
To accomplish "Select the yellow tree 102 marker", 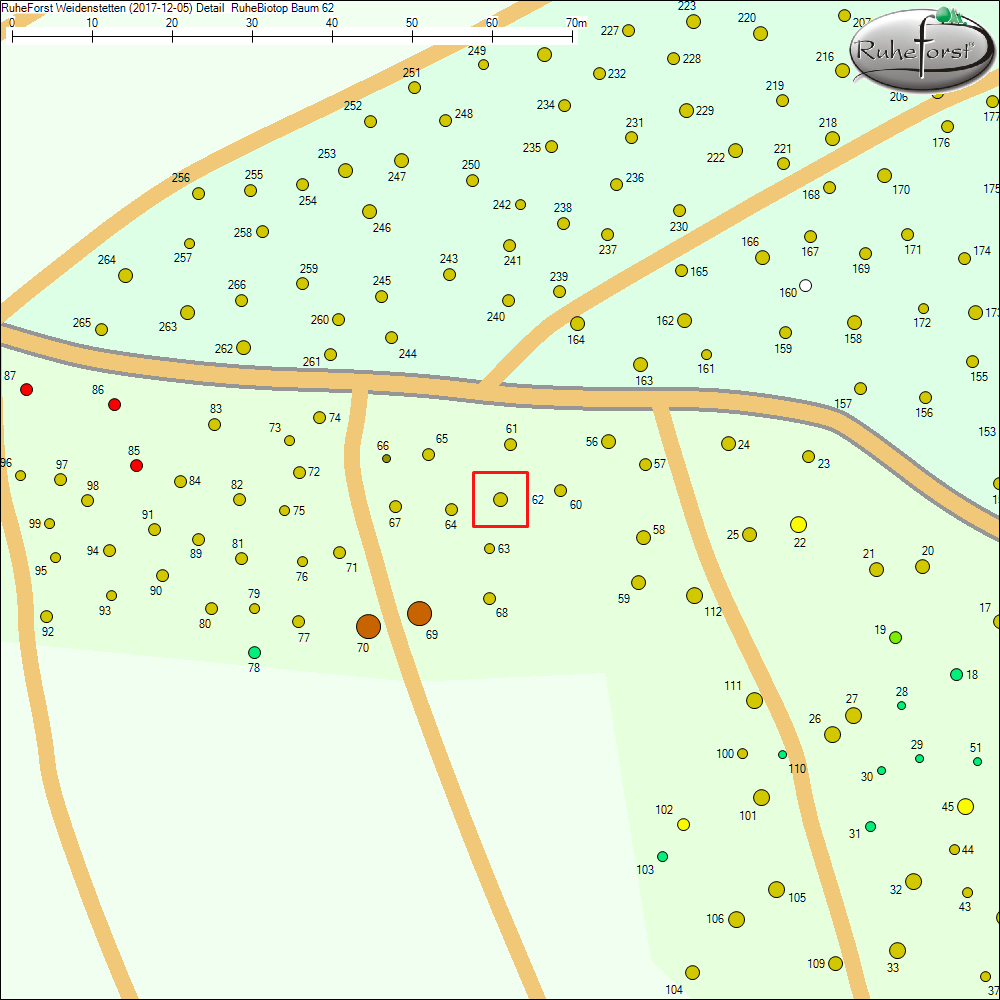I will click(x=683, y=825).
